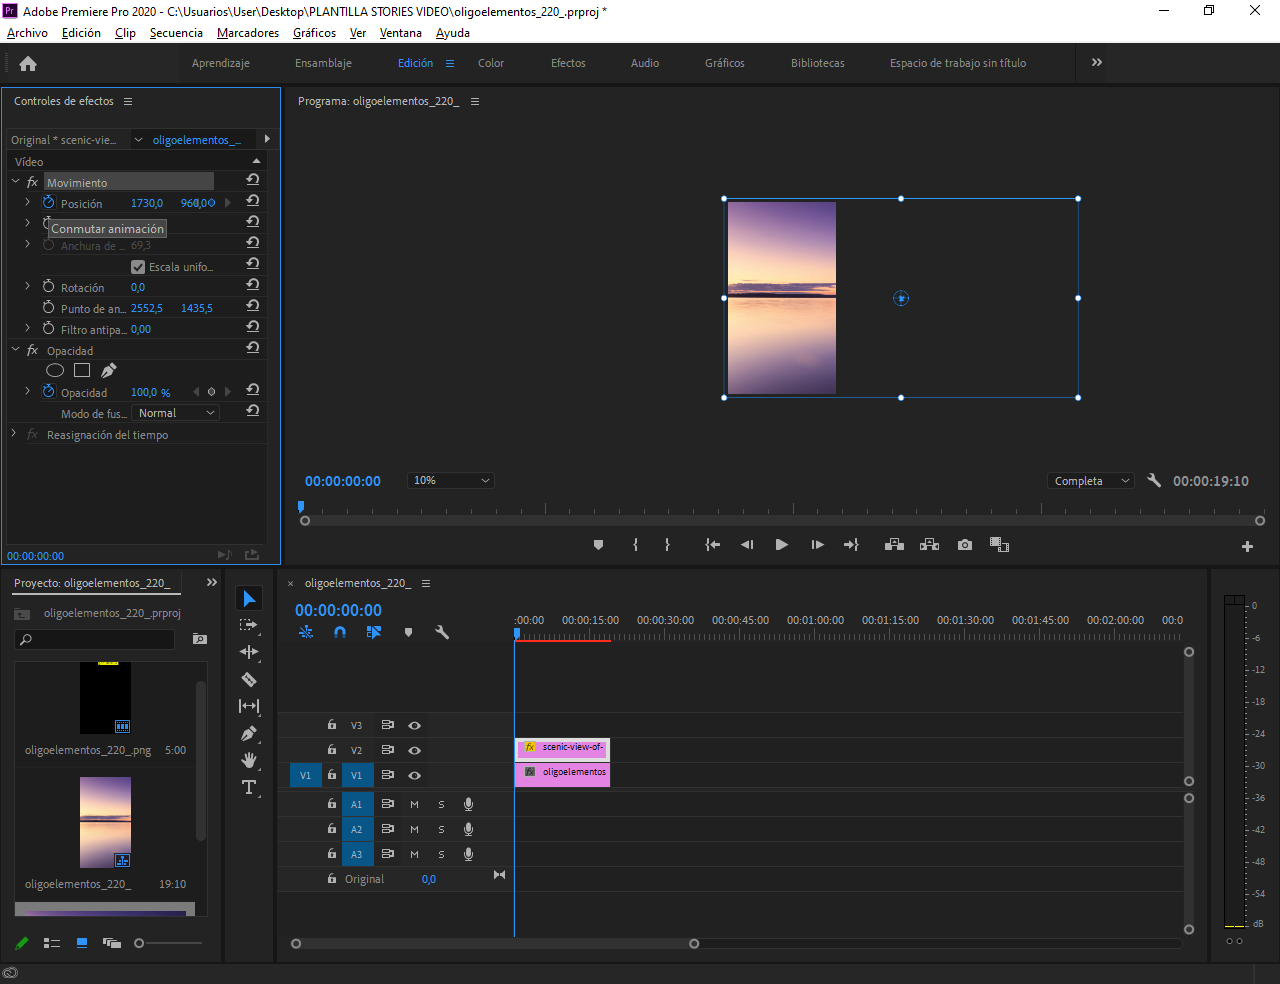Switch to the Color workspace tab
Image resolution: width=1280 pixels, height=984 pixels.
click(491, 63)
